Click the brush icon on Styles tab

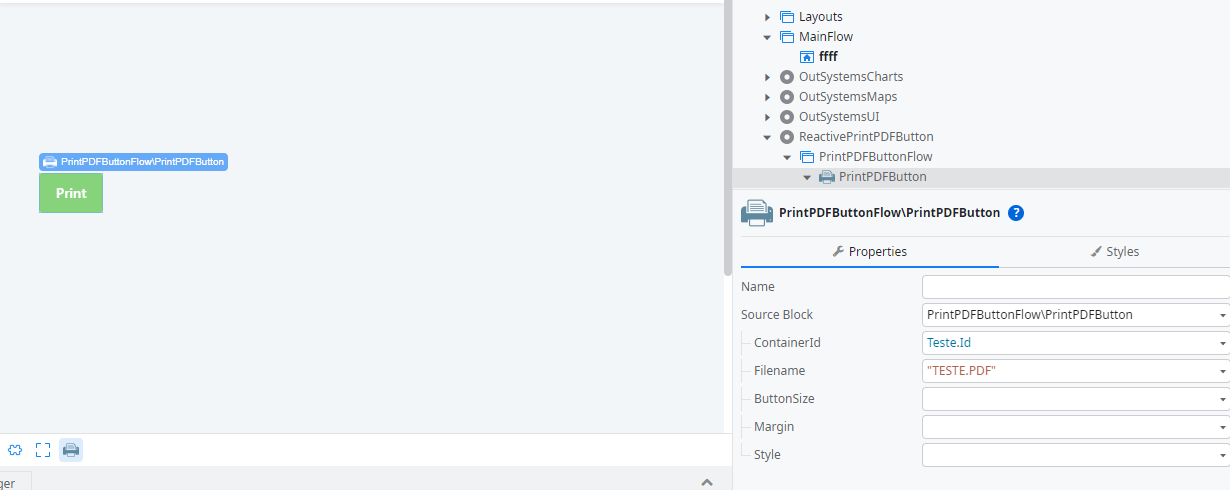click(1096, 252)
